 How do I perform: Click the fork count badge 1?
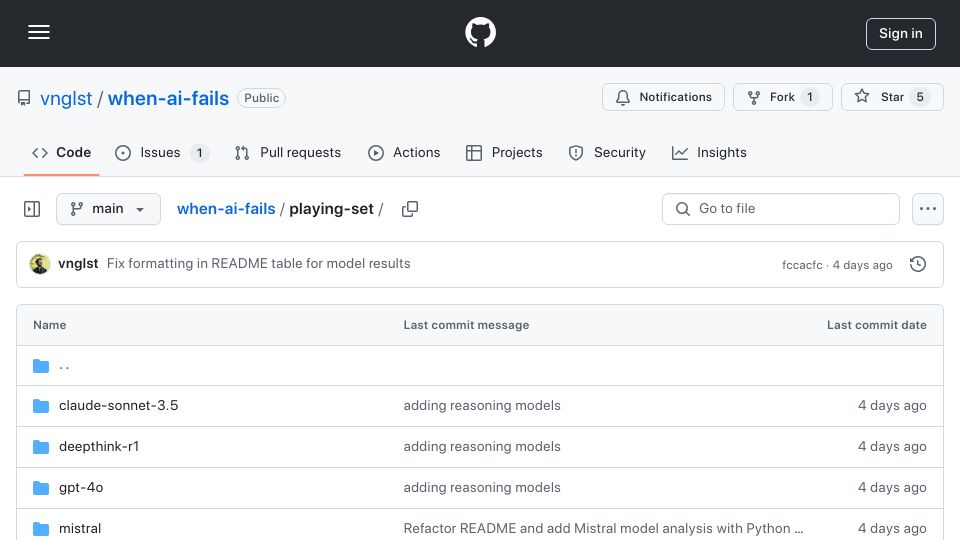click(809, 97)
